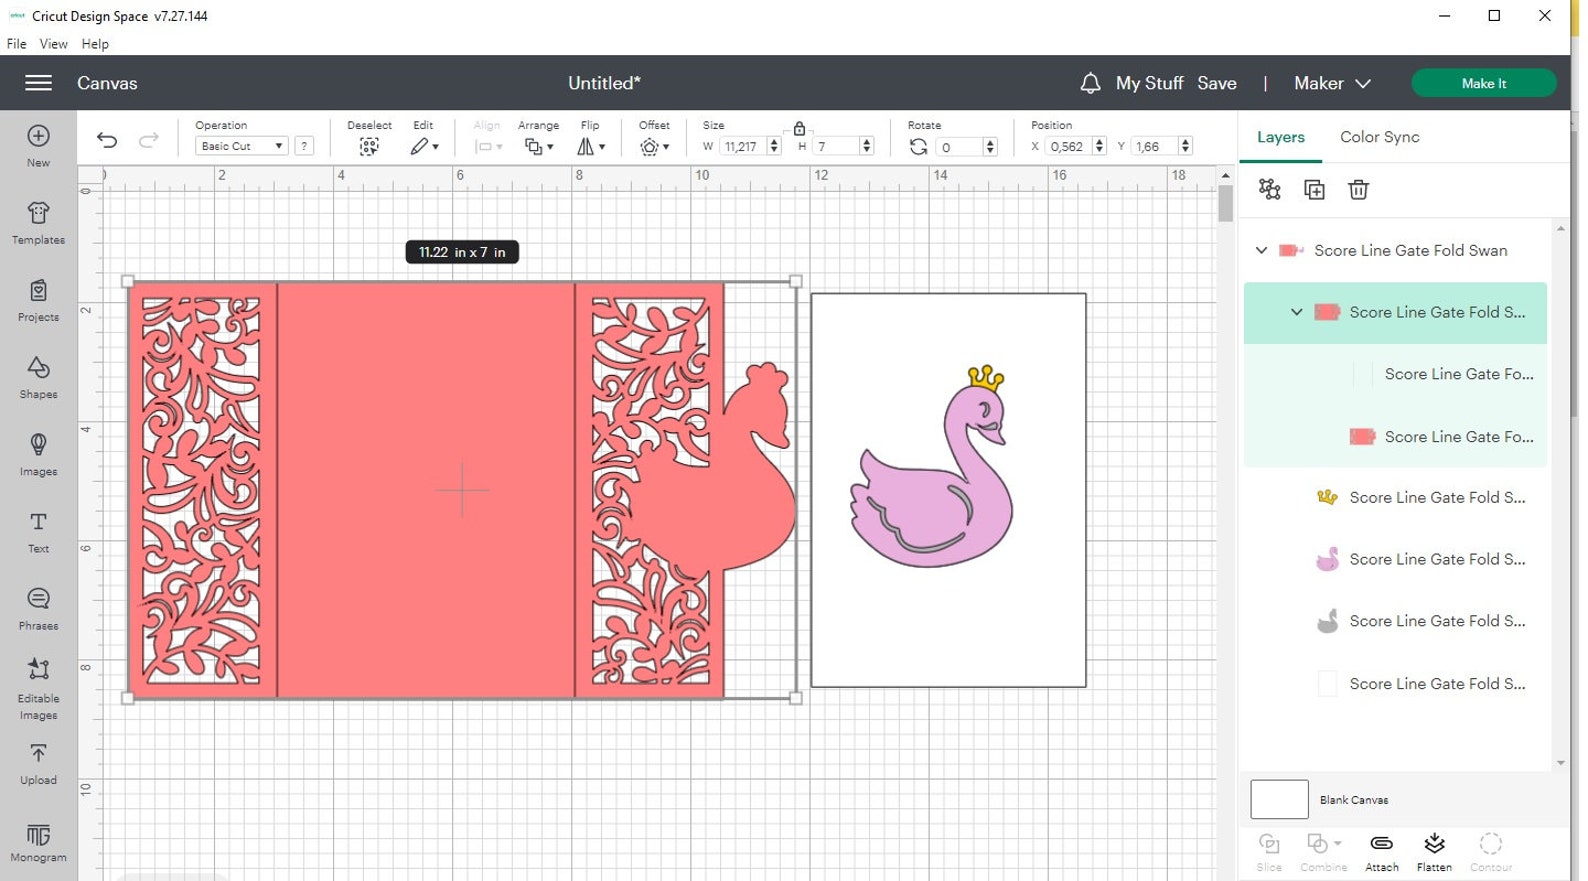Collapse the Score Line Gate Fold Swan group
1588x881 pixels.
click(1261, 251)
